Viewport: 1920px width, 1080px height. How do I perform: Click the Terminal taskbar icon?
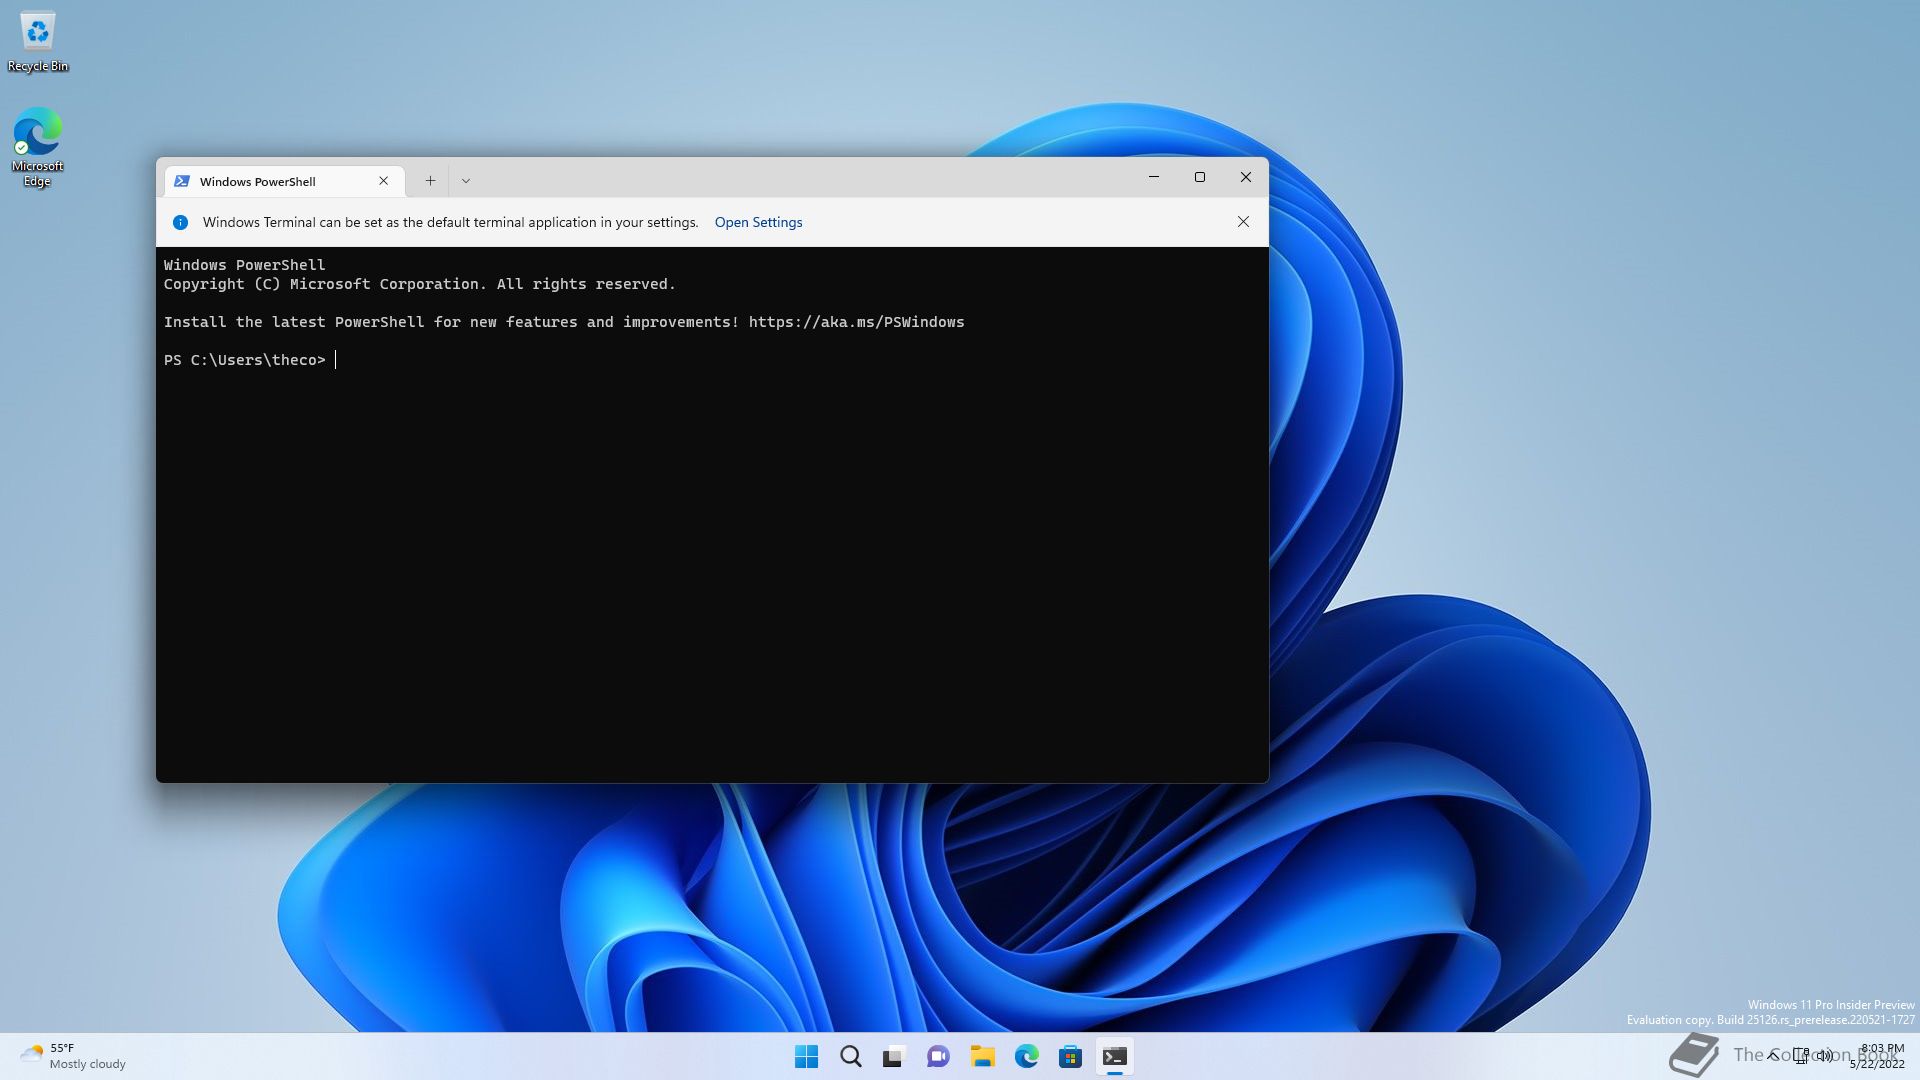pos(1114,1056)
